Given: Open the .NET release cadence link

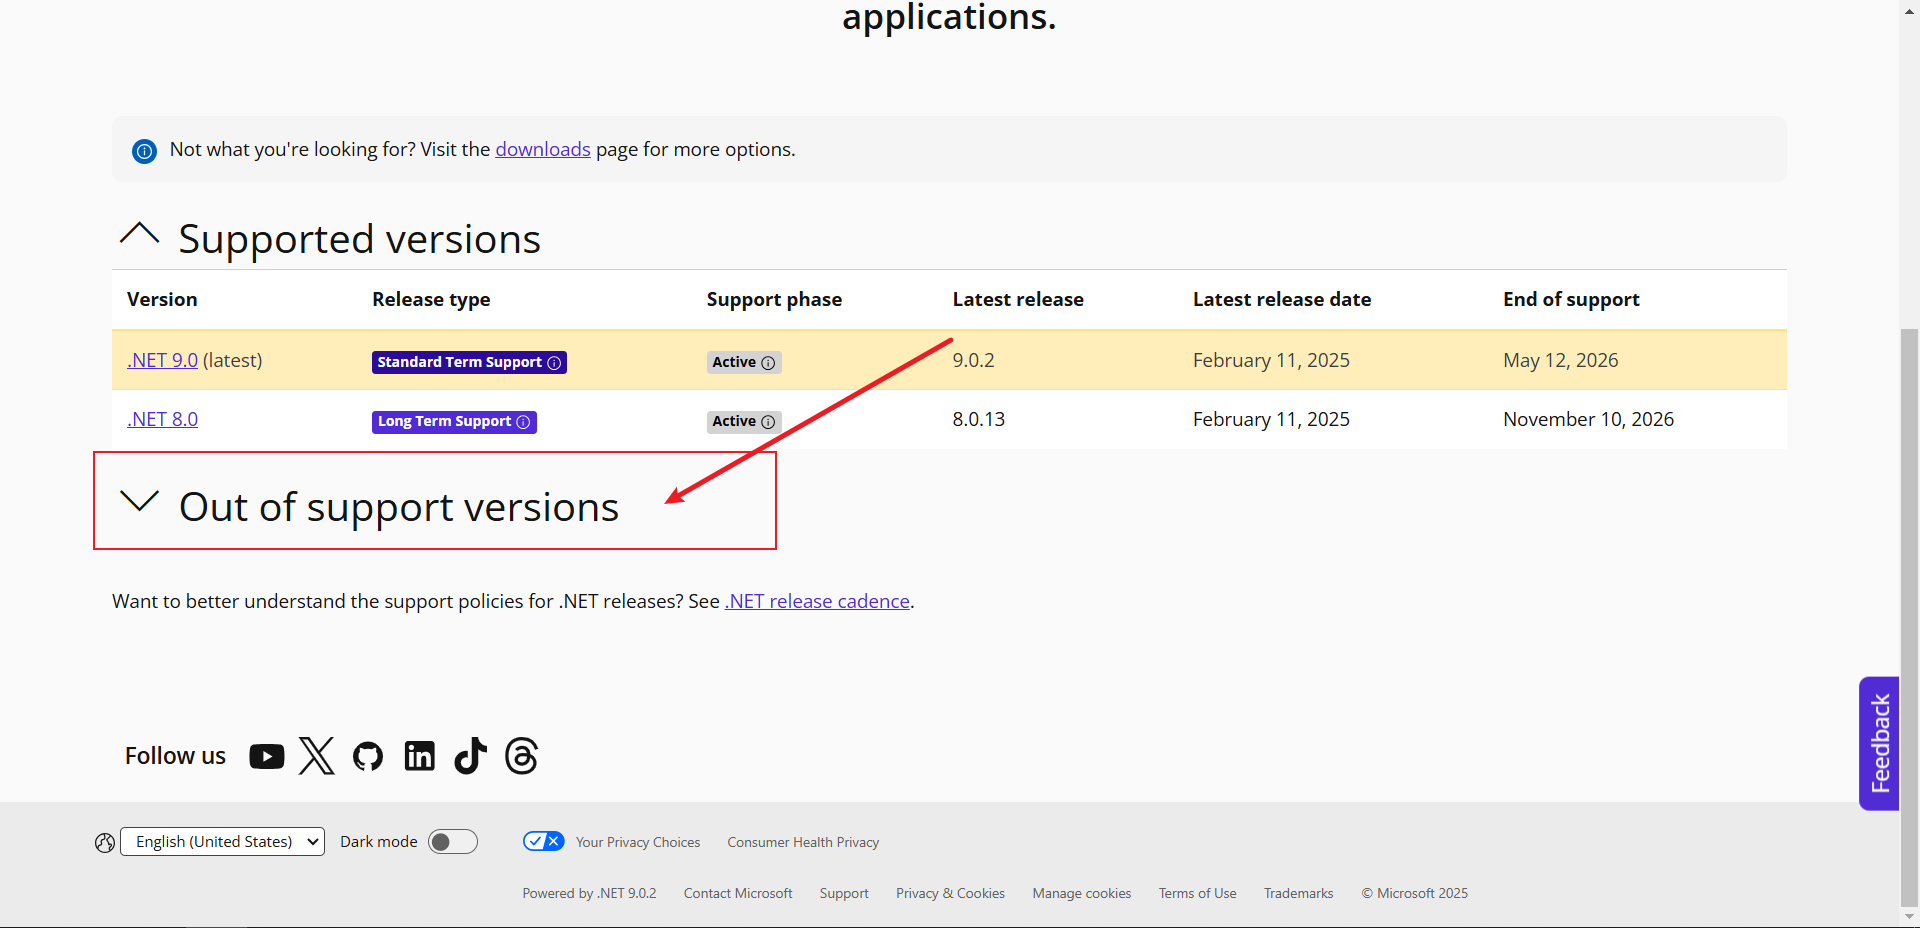Looking at the screenshot, I should pos(817,601).
